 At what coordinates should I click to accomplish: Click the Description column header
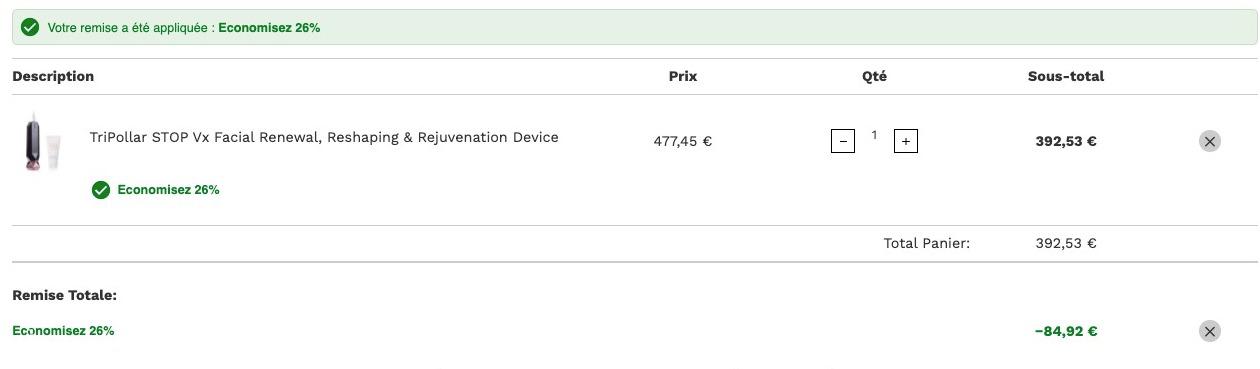[x=53, y=76]
